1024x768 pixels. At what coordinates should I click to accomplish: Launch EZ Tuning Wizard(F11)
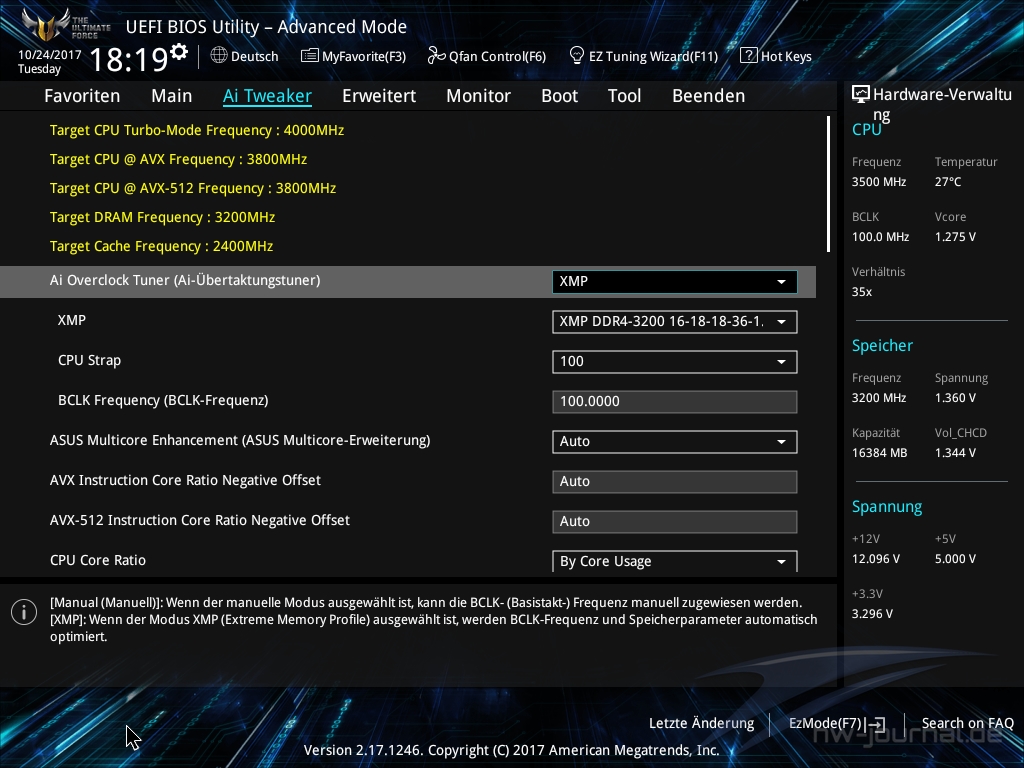[643, 56]
